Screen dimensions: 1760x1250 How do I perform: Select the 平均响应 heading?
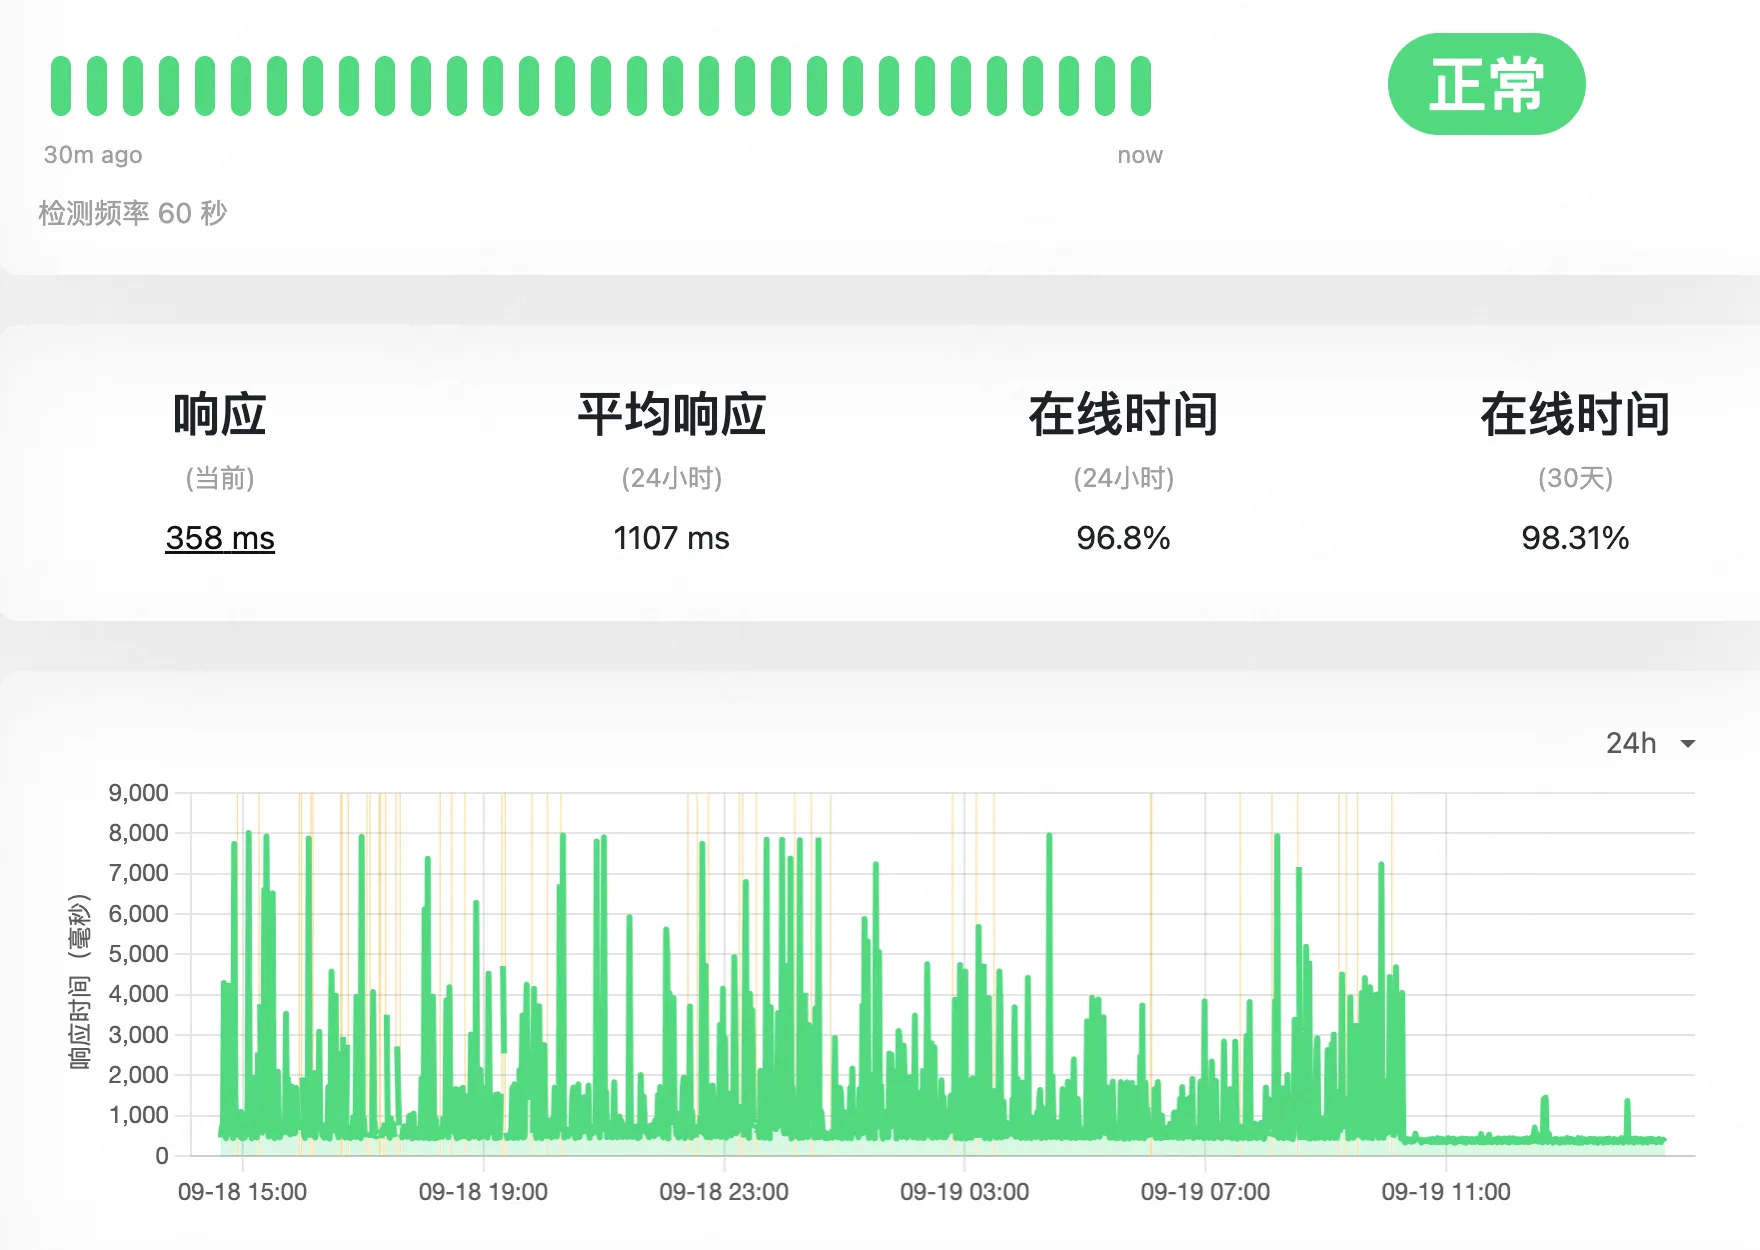[x=671, y=415]
